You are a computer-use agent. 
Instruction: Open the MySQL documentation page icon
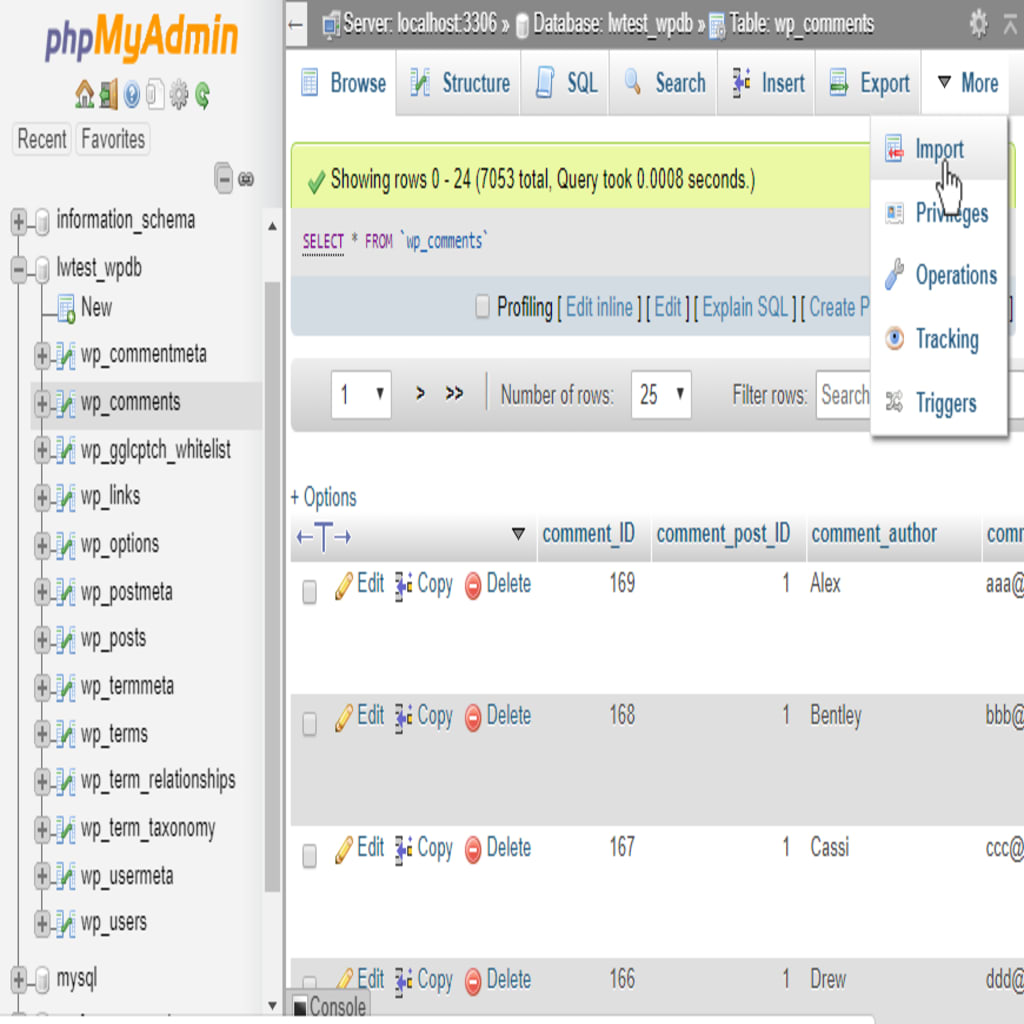pos(155,95)
